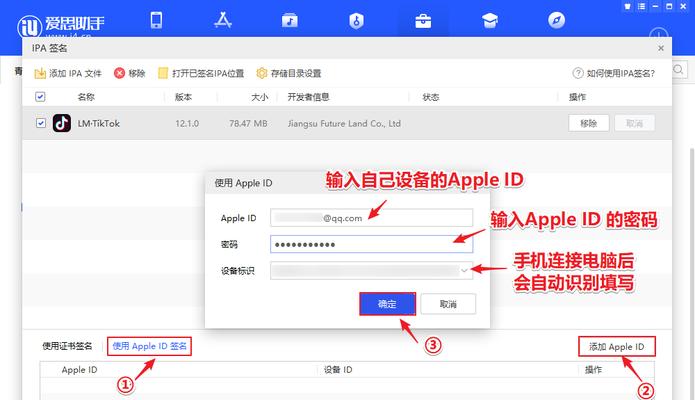The image size is (695, 400).
Task: Open the compass browser icon
Action: coord(556,20)
